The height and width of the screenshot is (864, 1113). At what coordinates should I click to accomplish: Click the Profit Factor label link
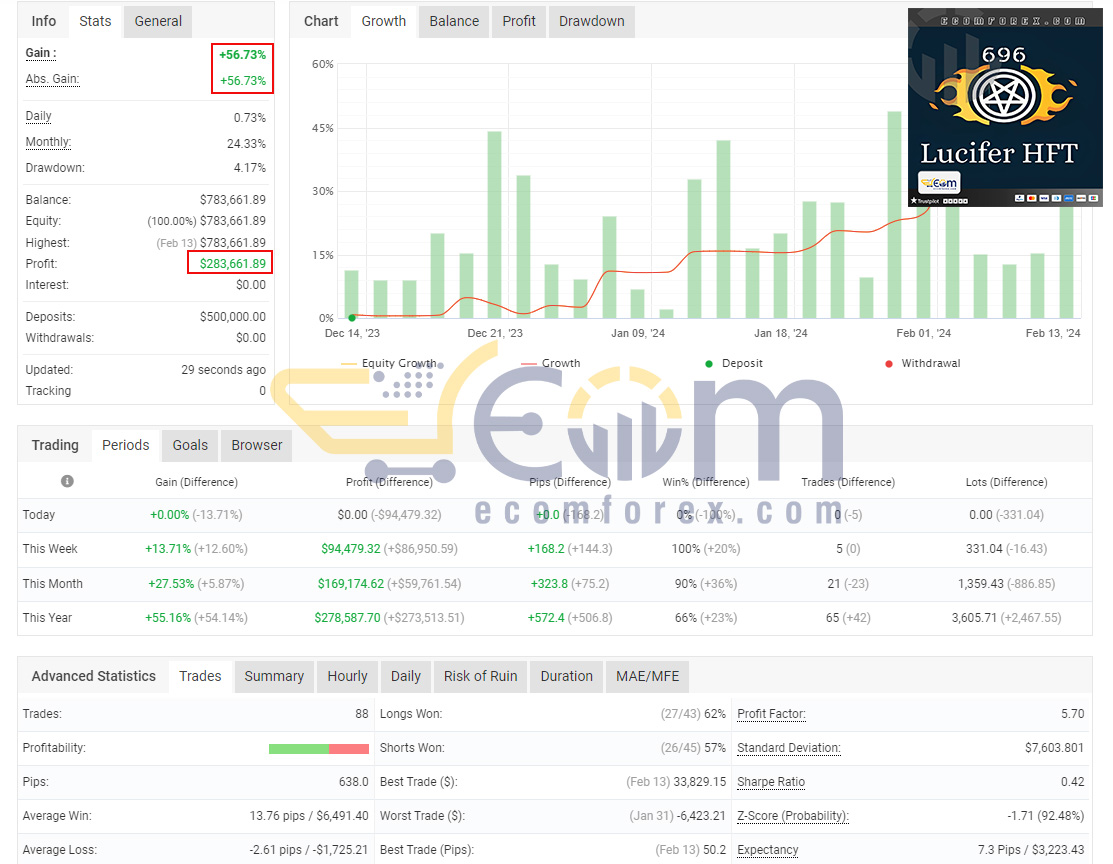coord(772,714)
